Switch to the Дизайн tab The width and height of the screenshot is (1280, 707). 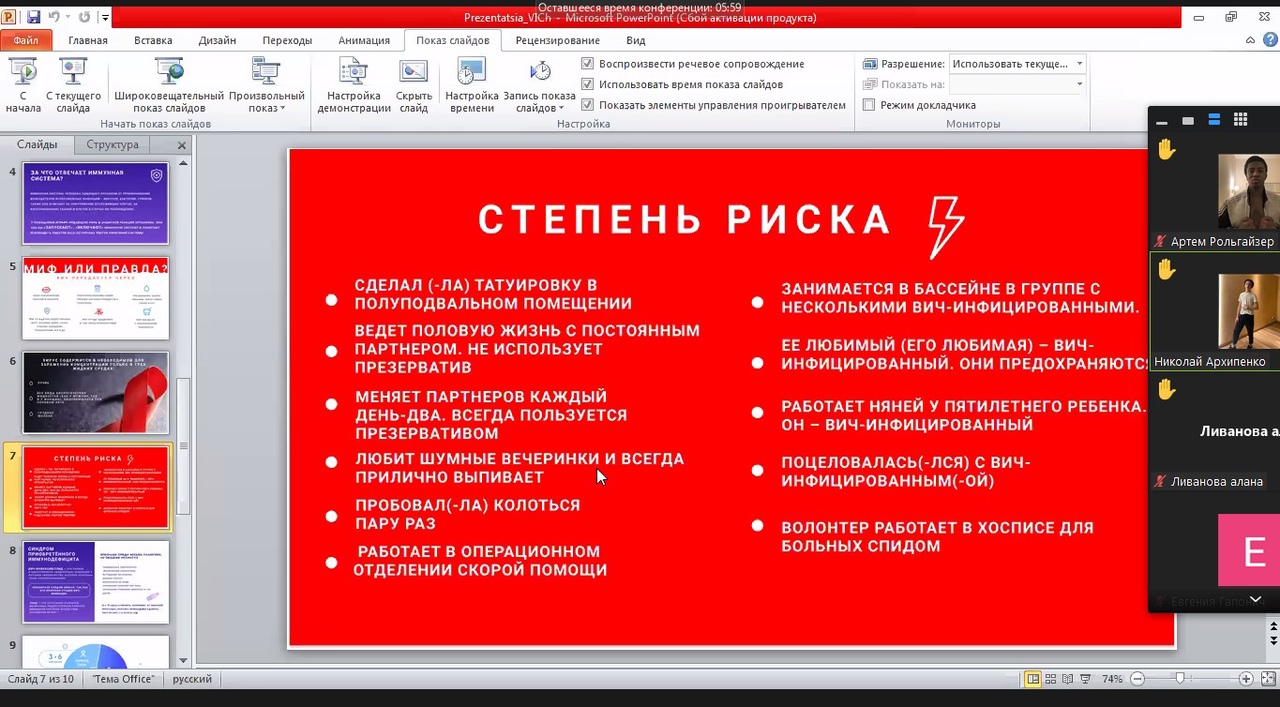pos(217,41)
